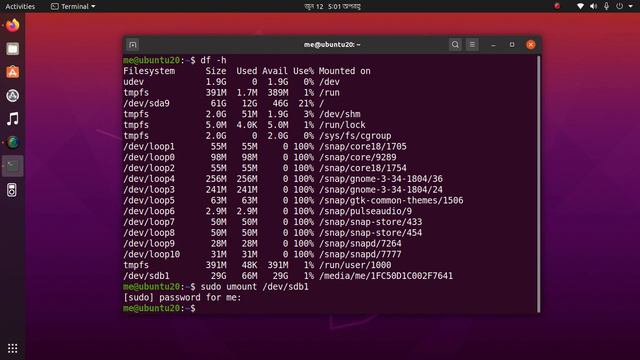
Task: Click the terminal vertical scrollbar
Action: pos(539,184)
